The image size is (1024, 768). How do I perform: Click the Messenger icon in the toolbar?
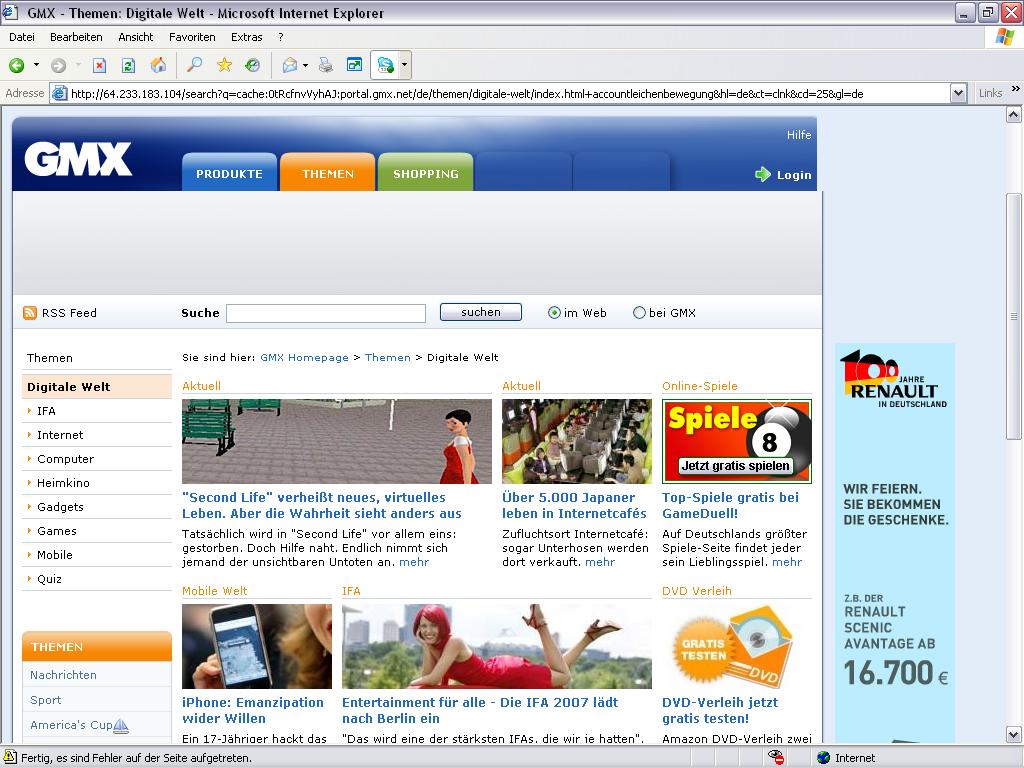point(385,65)
